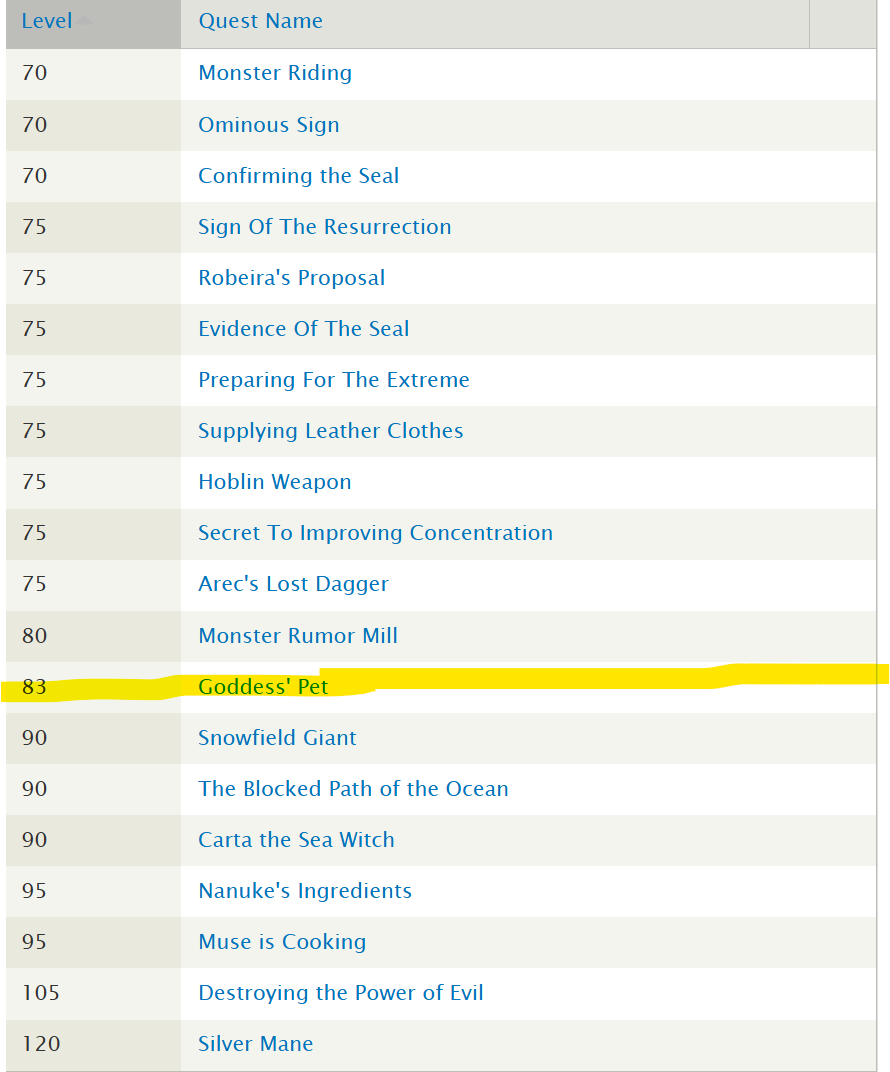
Task: Open Arec's Lost Dagger quest
Action: pyautogui.click(x=293, y=584)
